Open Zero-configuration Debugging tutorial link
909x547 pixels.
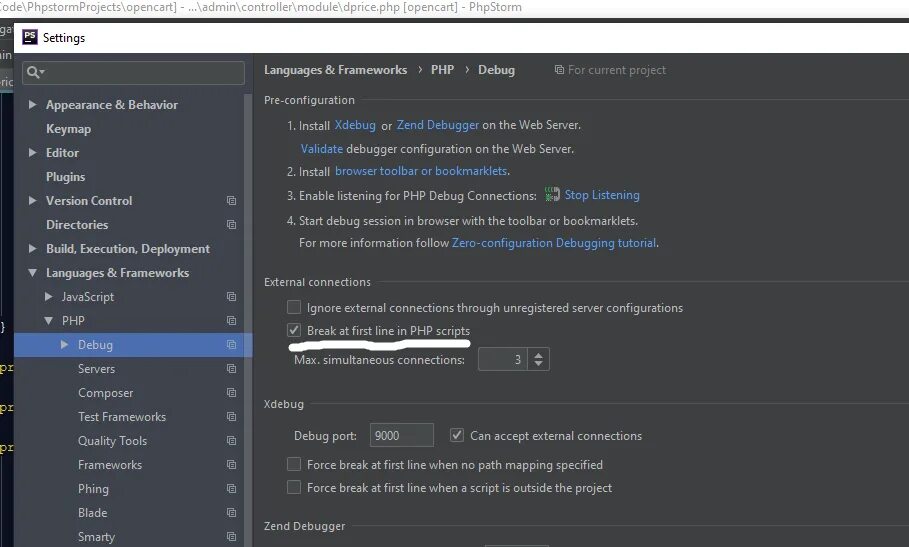click(x=554, y=243)
